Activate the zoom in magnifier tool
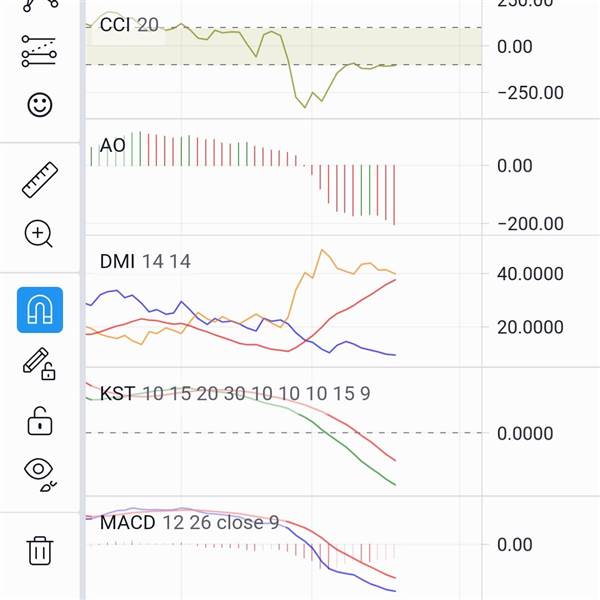 pyautogui.click(x=38, y=234)
